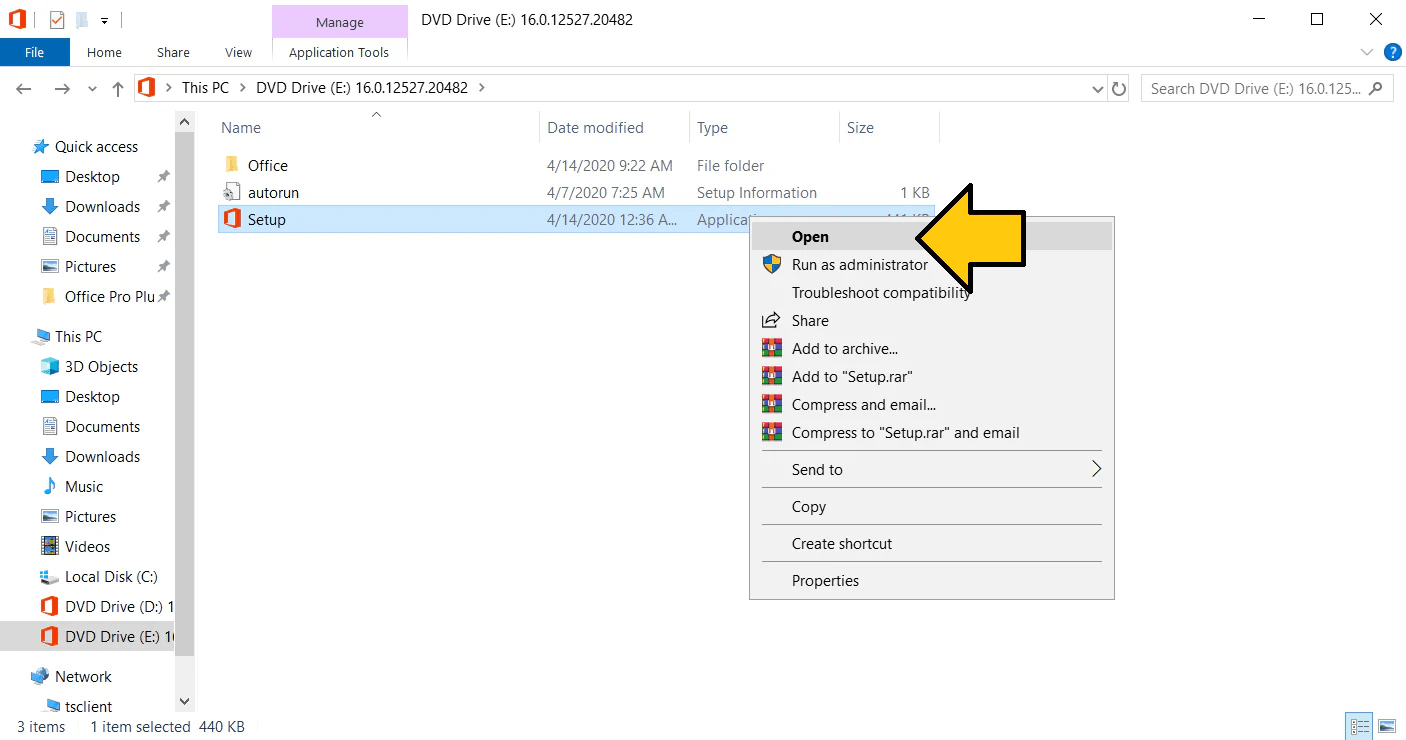Click the forward navigation button
The width and height of the screenshot is (1406, 740).
click(61, 88)
